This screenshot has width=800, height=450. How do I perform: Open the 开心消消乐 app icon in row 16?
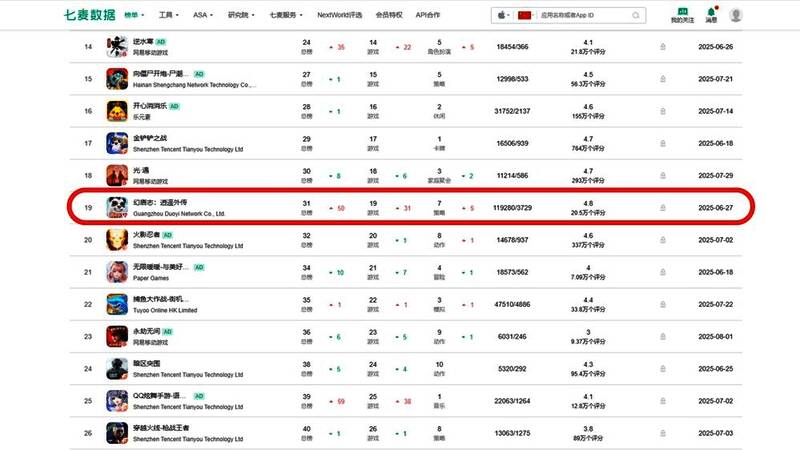pos(117,111)
